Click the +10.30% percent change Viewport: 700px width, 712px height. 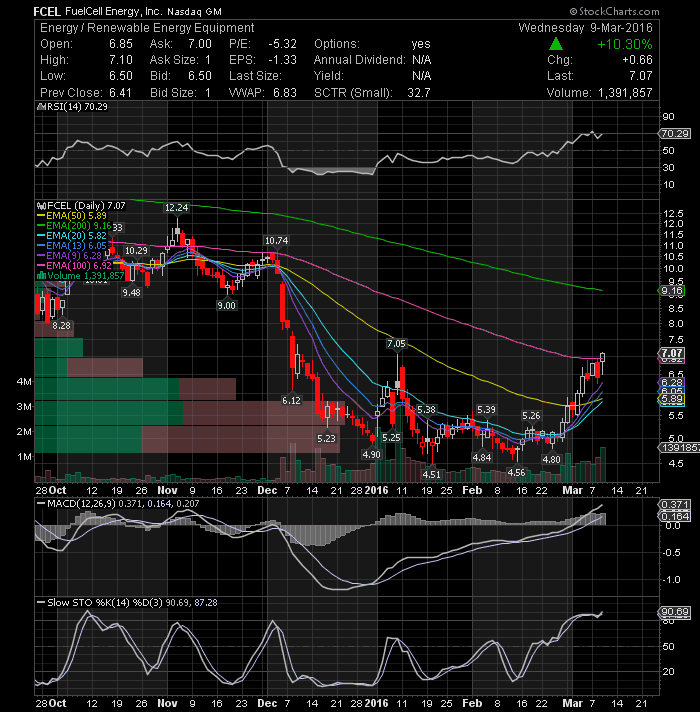tap(625, 44)
